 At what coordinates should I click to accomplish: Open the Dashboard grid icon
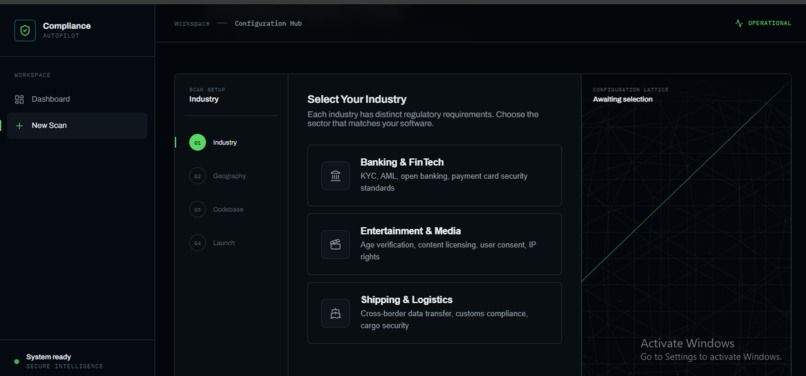pos(20,99)
